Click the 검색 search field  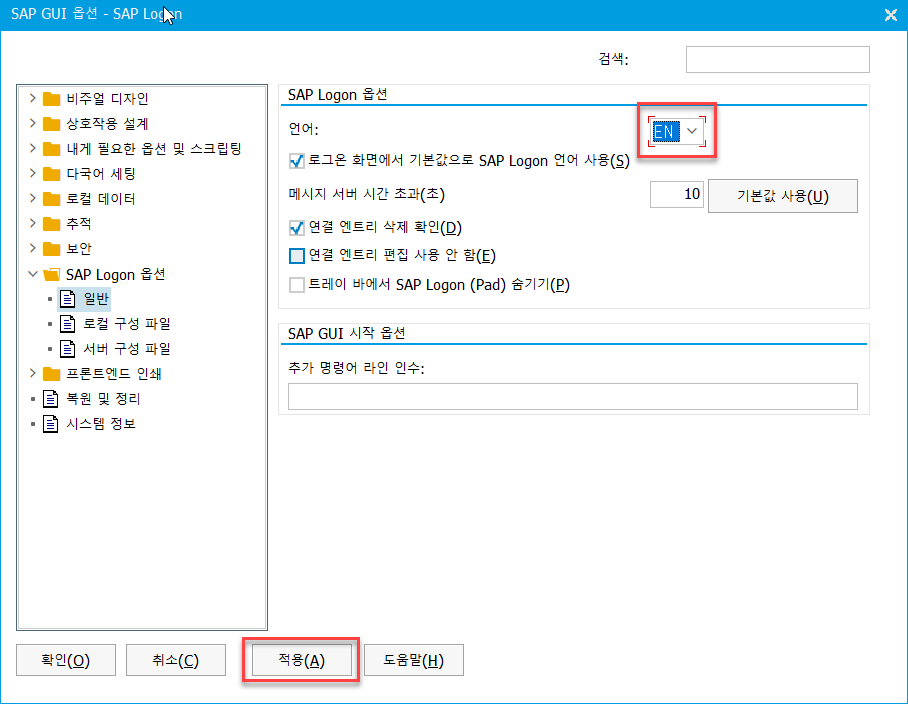pyautogui.click(x=778, y=60)
